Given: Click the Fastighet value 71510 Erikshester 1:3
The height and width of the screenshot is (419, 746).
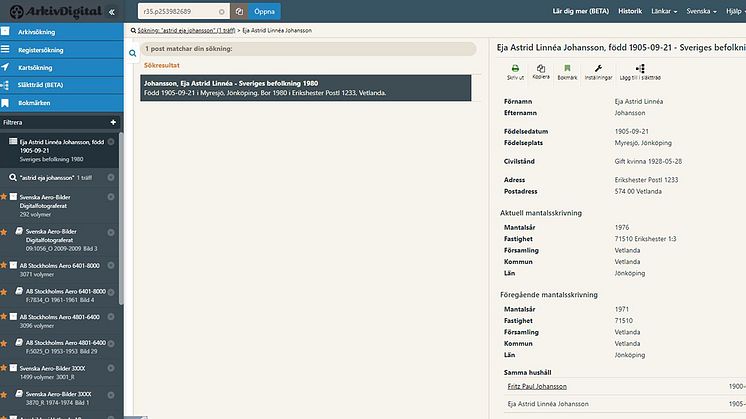Looking at the screenshot, I should click(645, 239).
